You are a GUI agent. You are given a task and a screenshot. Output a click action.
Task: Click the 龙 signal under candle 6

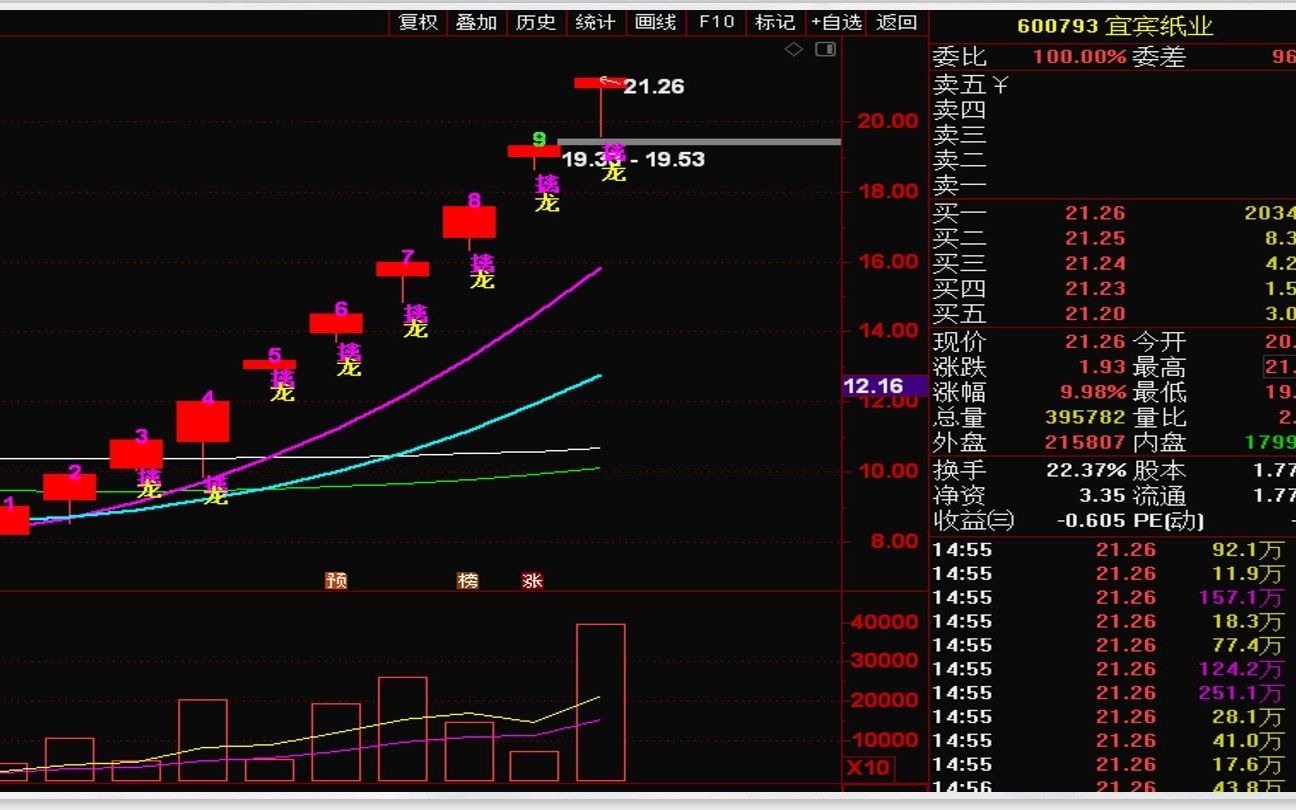(x=349, y=368)
